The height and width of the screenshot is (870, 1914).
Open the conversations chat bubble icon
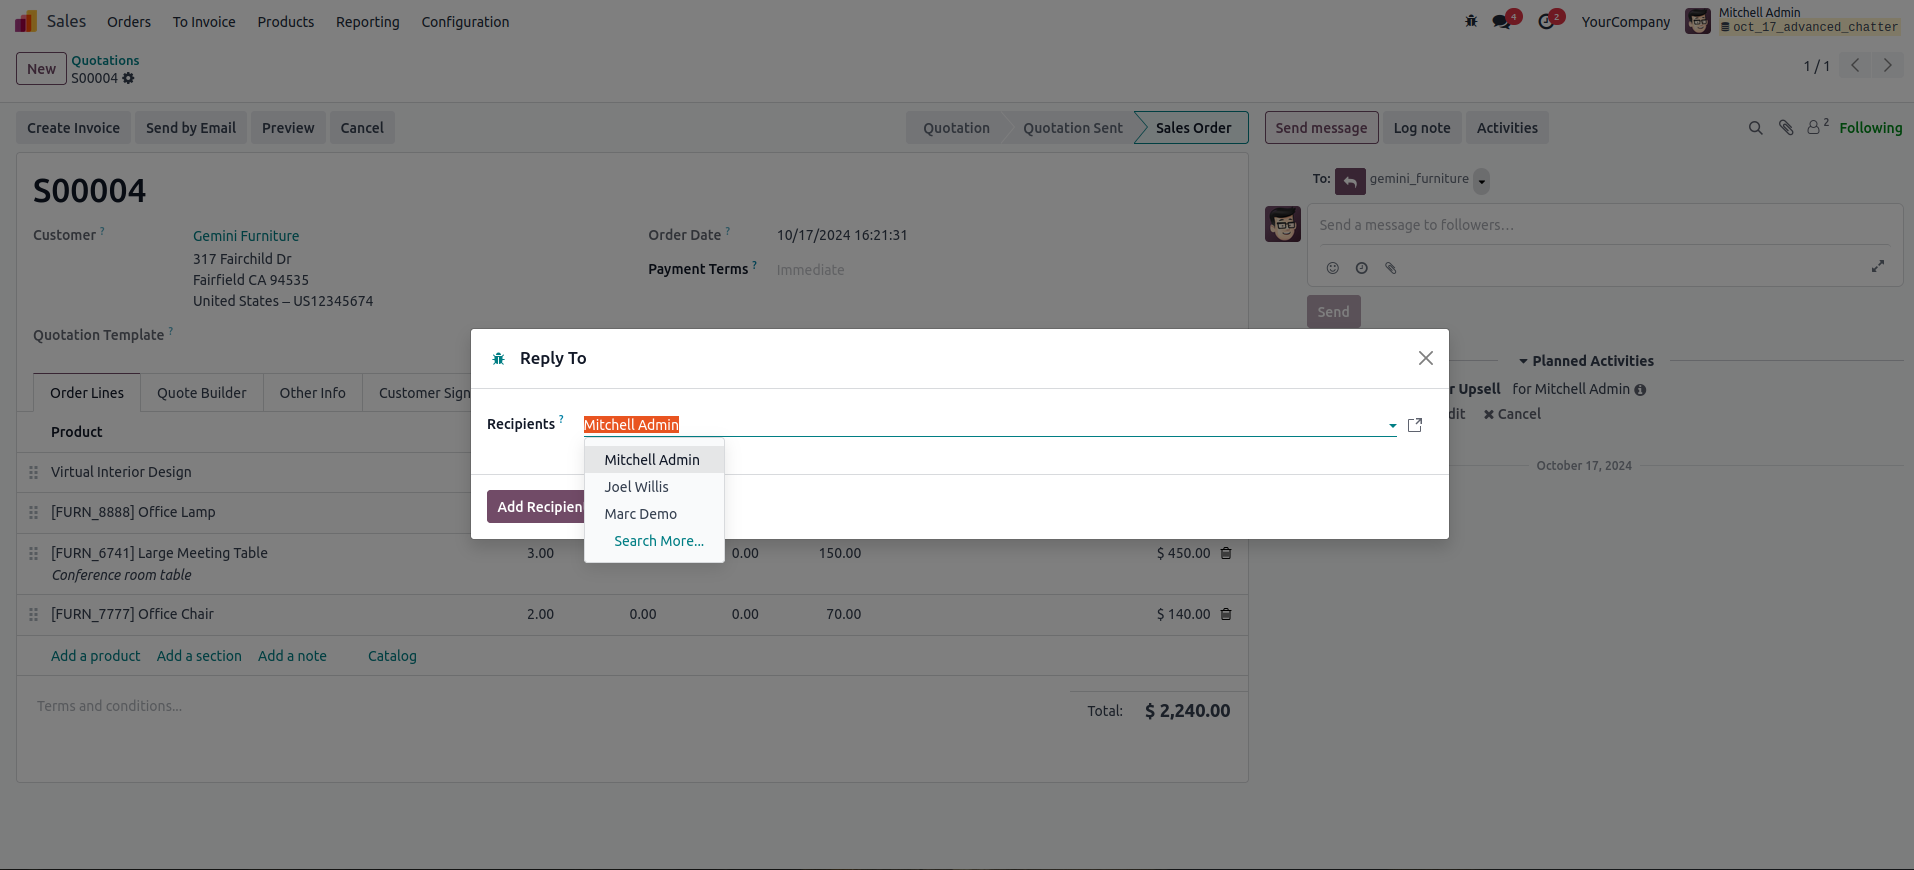point(1502,21)
